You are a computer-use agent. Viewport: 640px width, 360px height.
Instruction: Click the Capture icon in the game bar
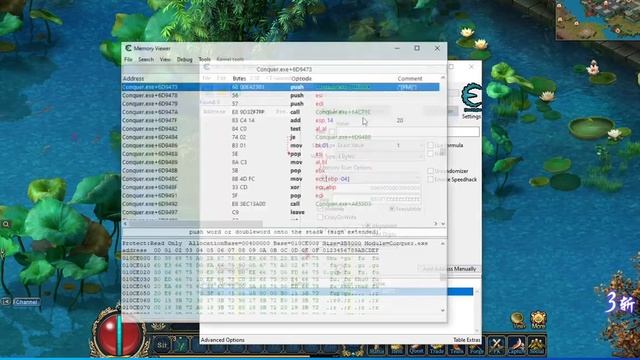(x=516, y=345)
